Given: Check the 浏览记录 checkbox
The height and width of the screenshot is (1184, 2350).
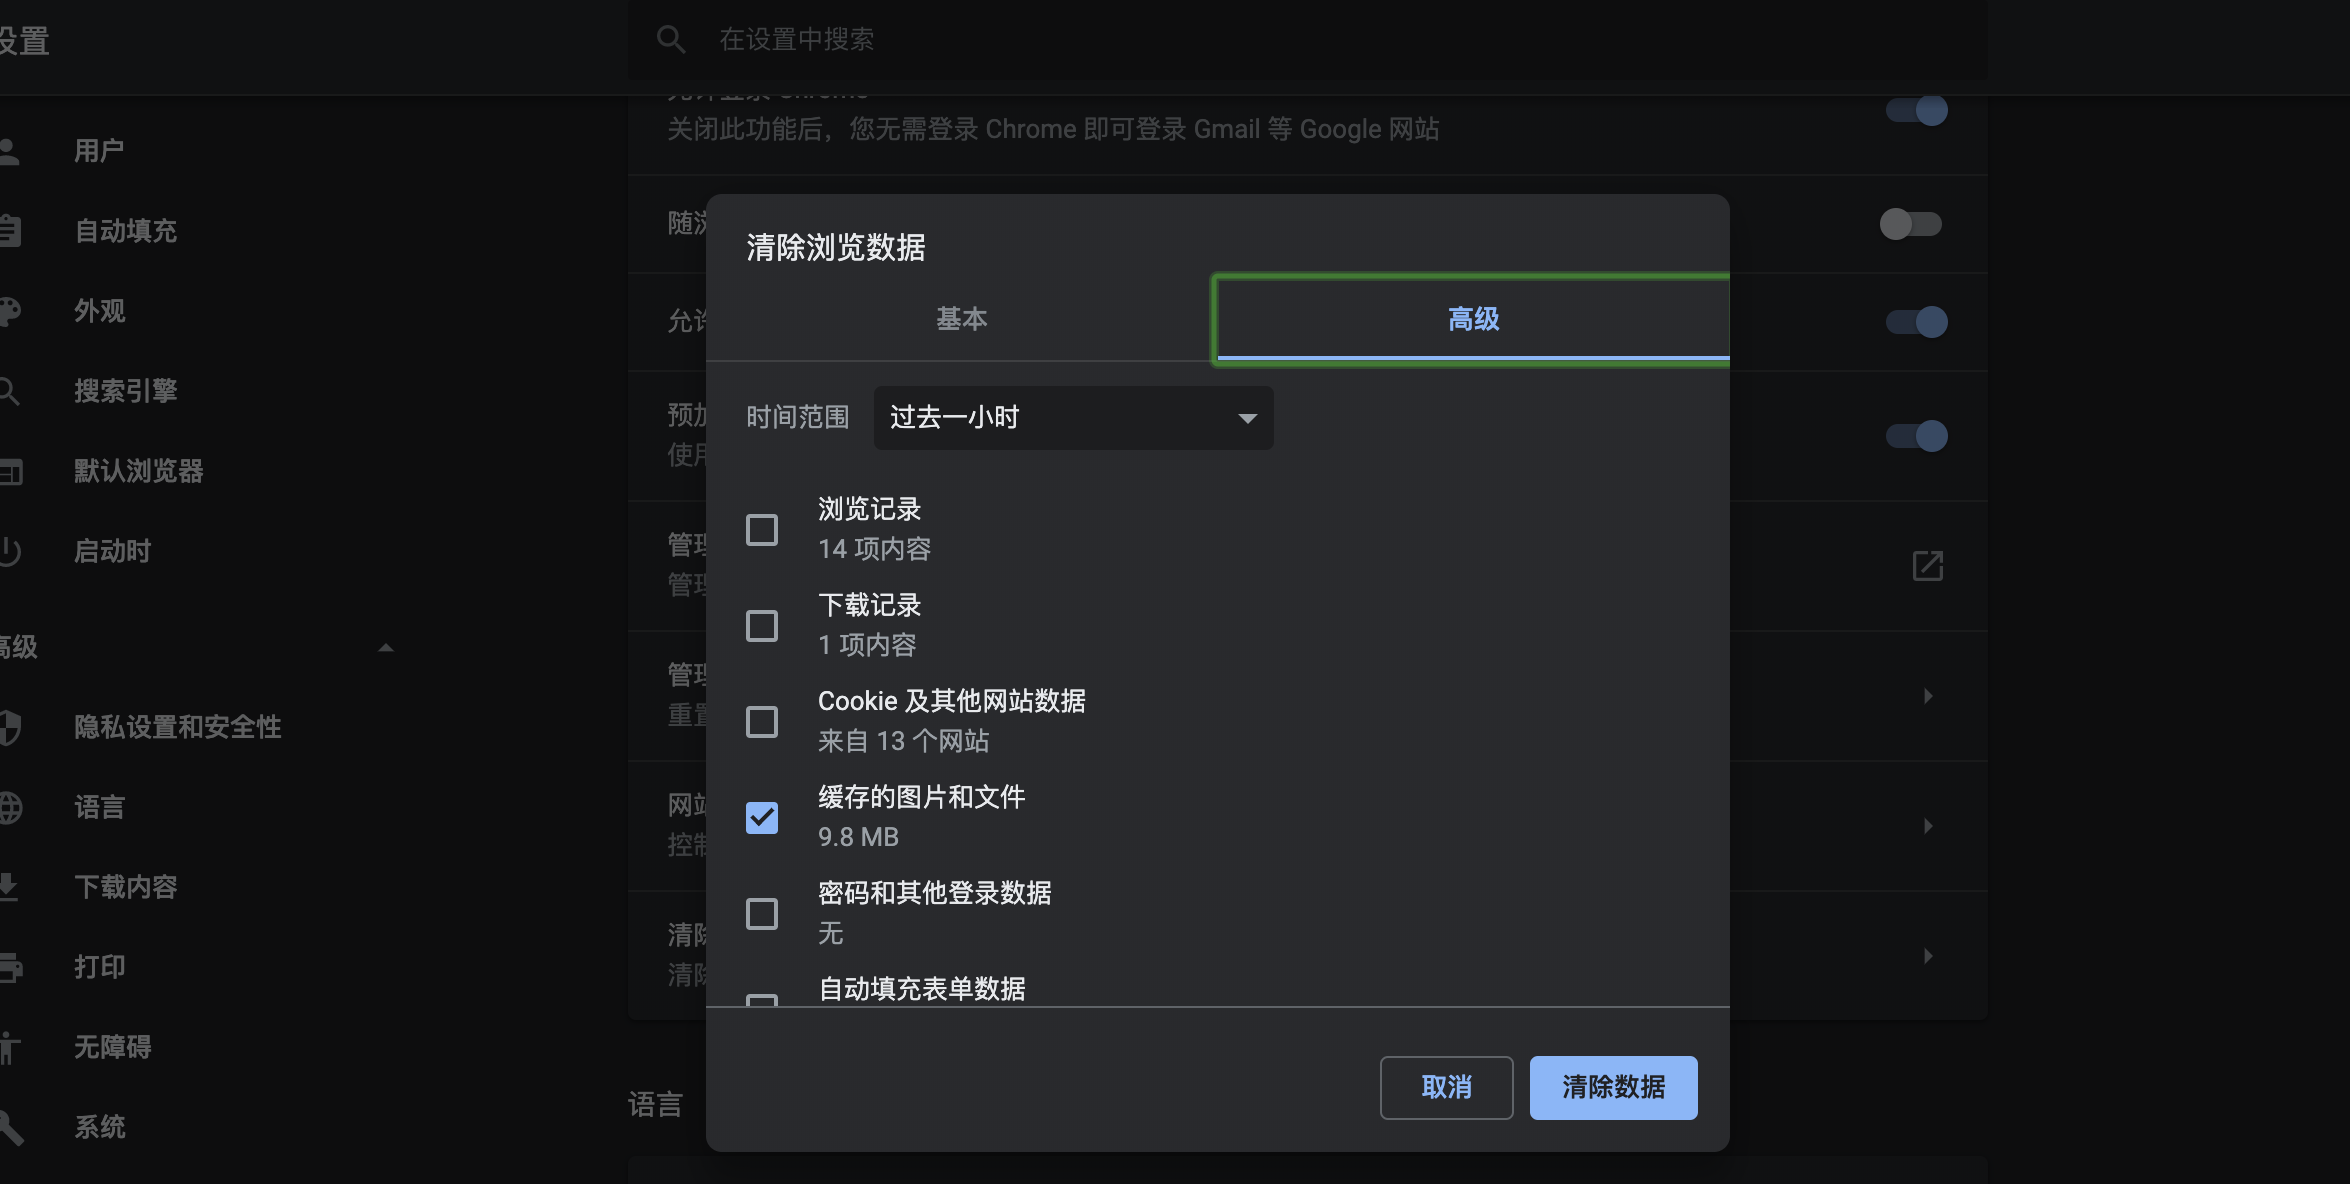Looking at the screenshot, I should [761, 529].
